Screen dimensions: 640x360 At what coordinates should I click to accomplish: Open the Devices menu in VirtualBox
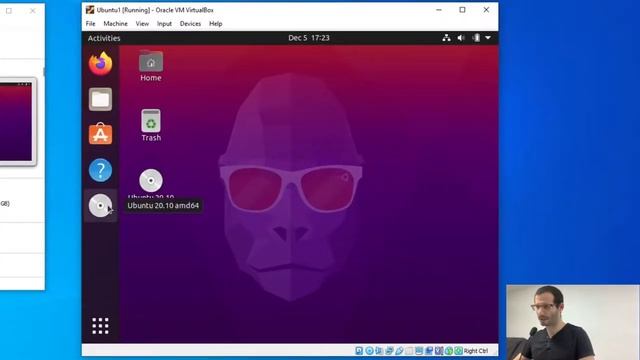coord(190,24)
